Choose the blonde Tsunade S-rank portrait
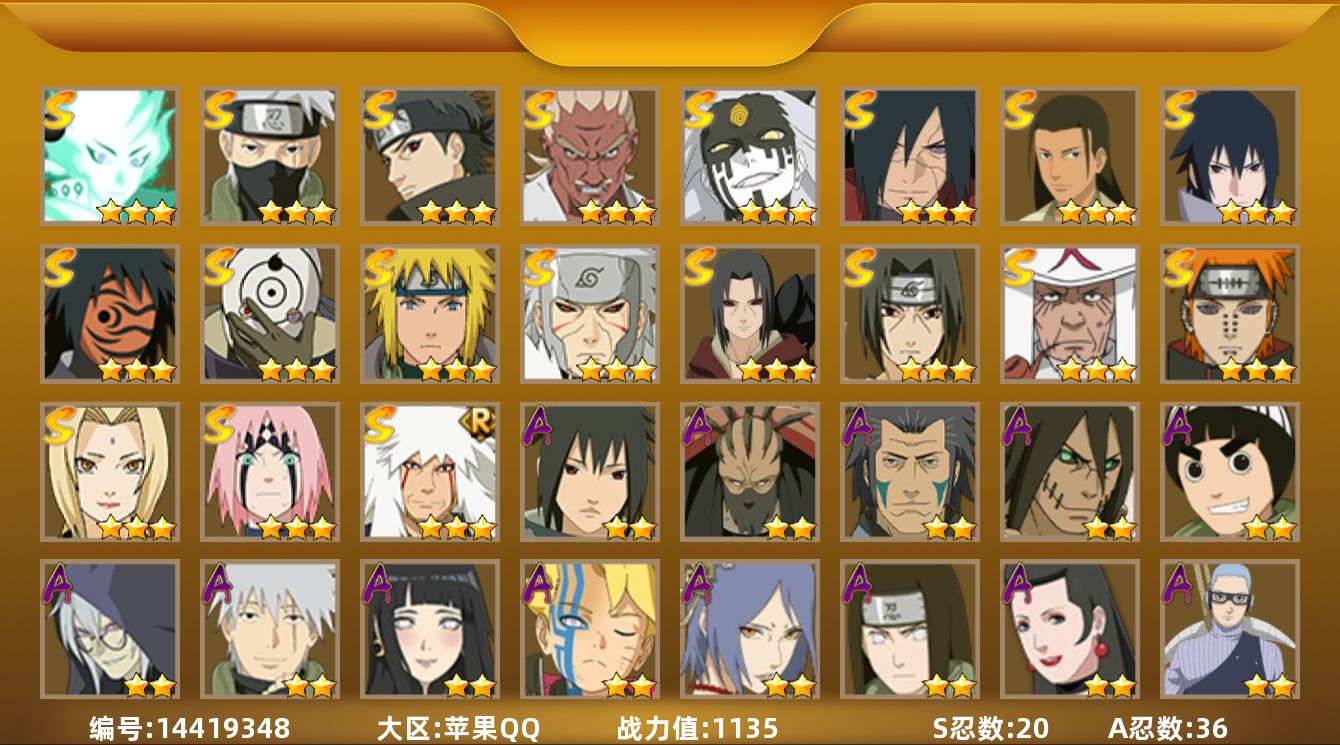Viewport: 1340px width, 745px height. coord(110,472)
